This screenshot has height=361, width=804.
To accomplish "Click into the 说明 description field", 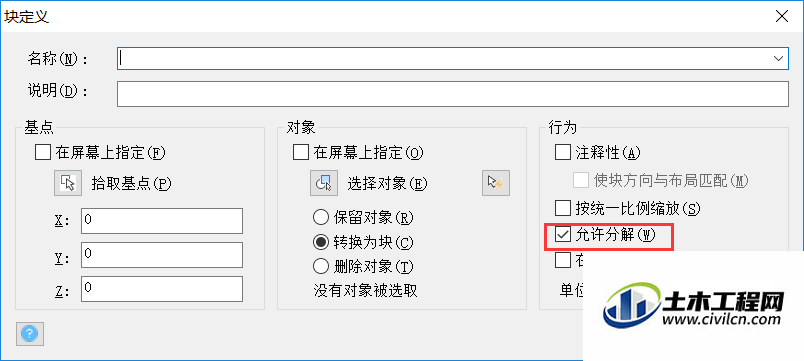I will 453,94.
